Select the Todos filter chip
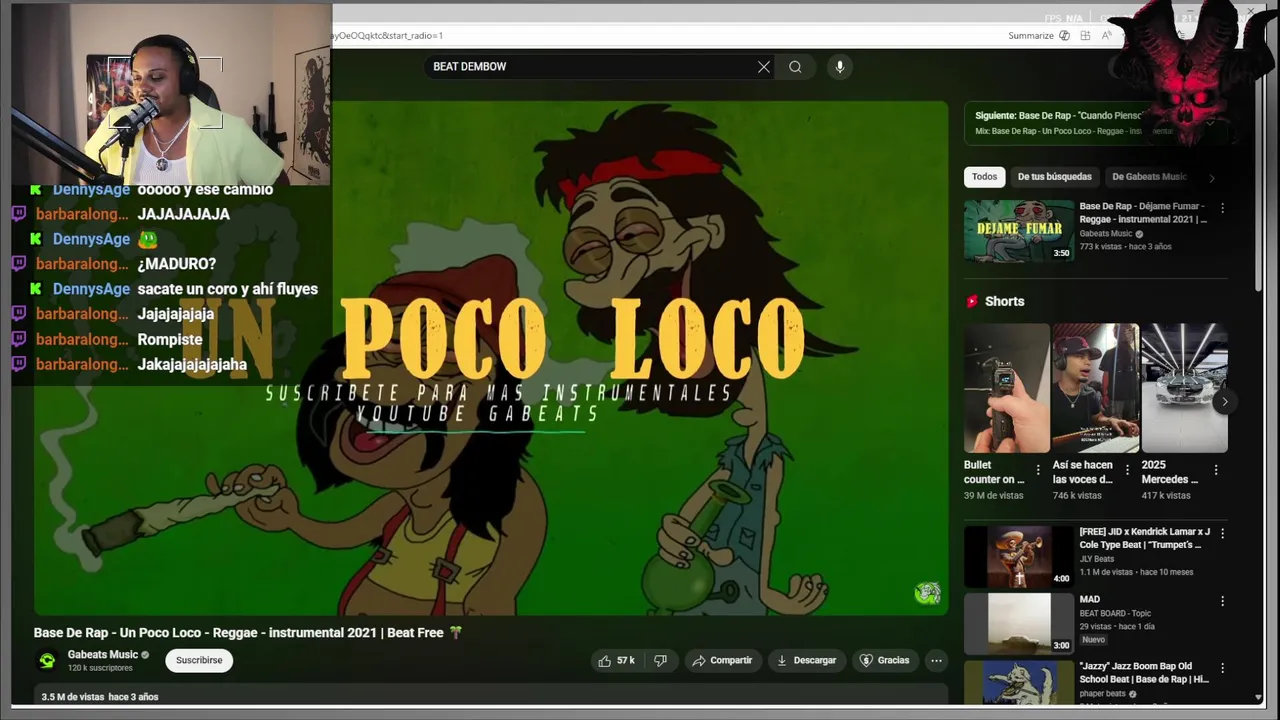This screenshot has width=1280, height=720. 984,177
